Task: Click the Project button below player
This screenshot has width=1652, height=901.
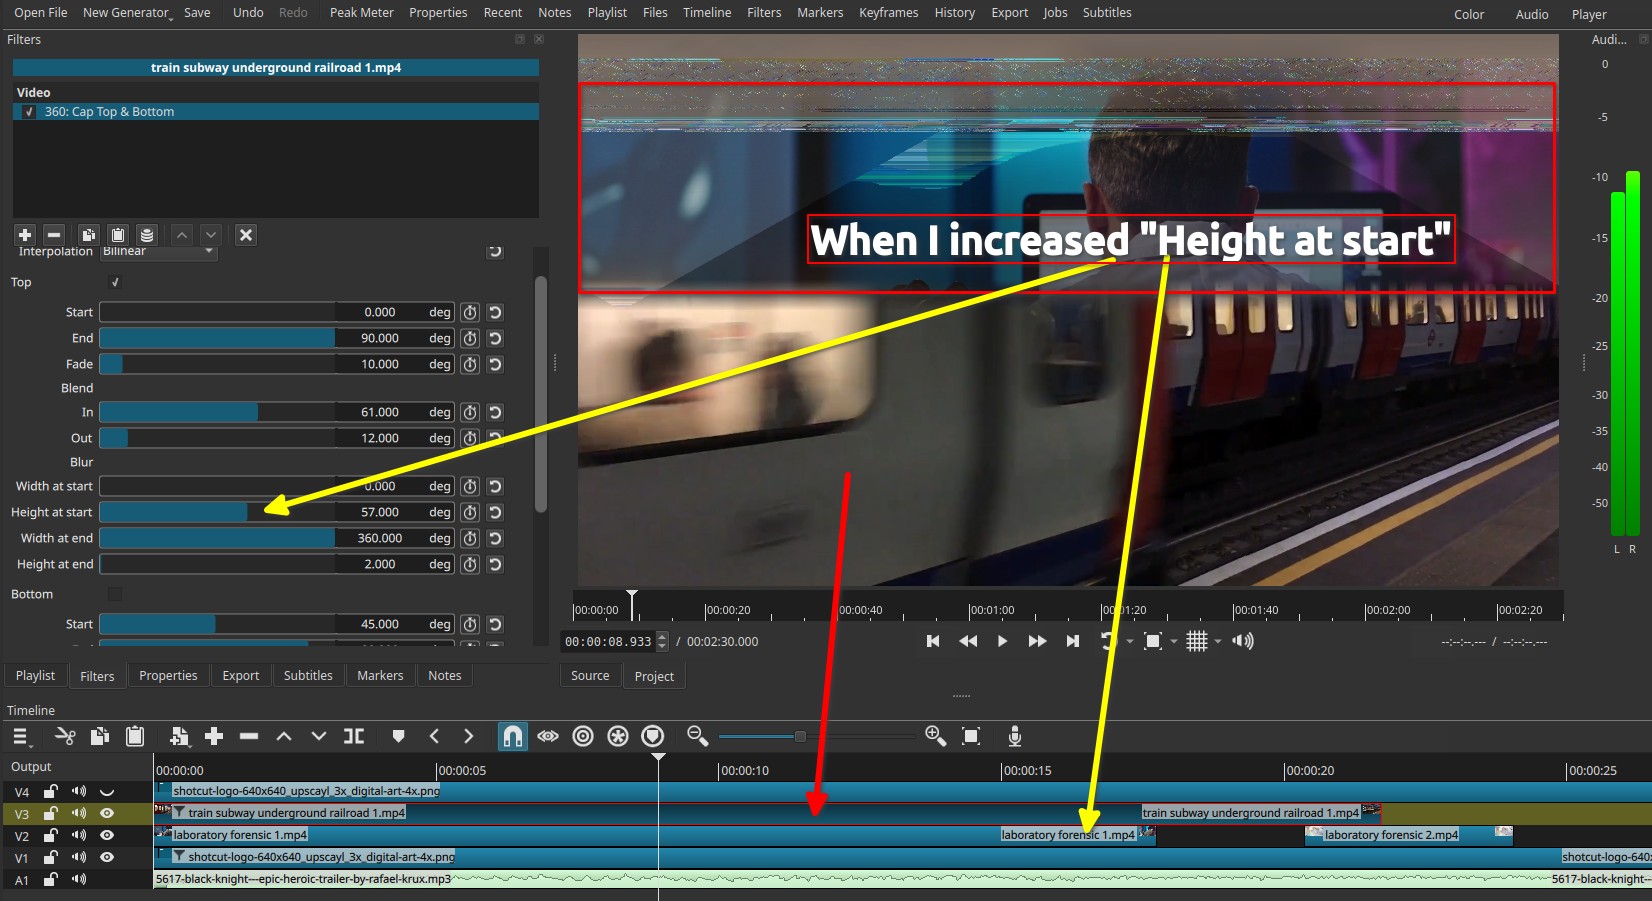Action: click(654, 677)
